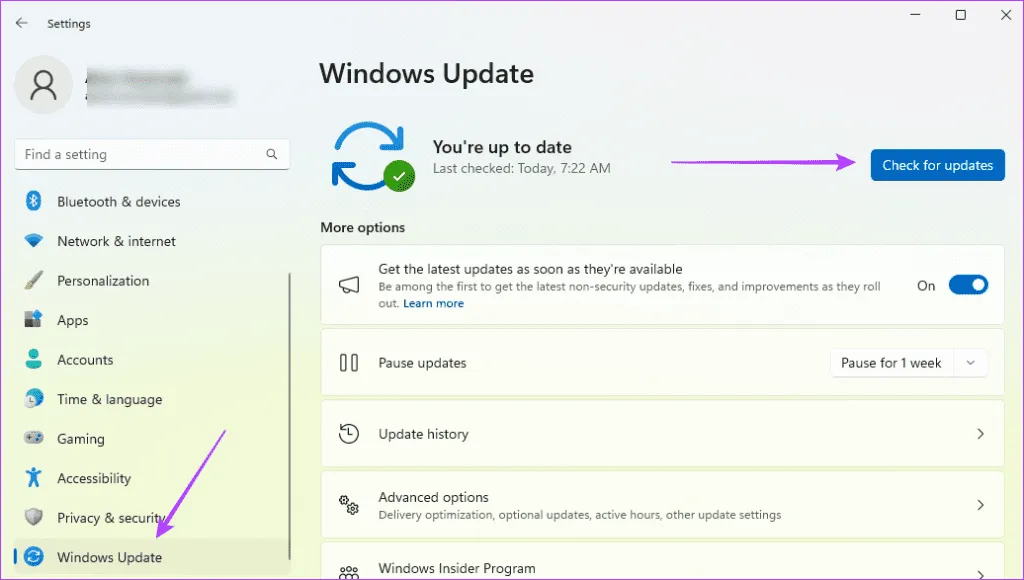The image size is (1024, 580).
Task: Select Time & language in sidebar
Action: pos(109,399)
